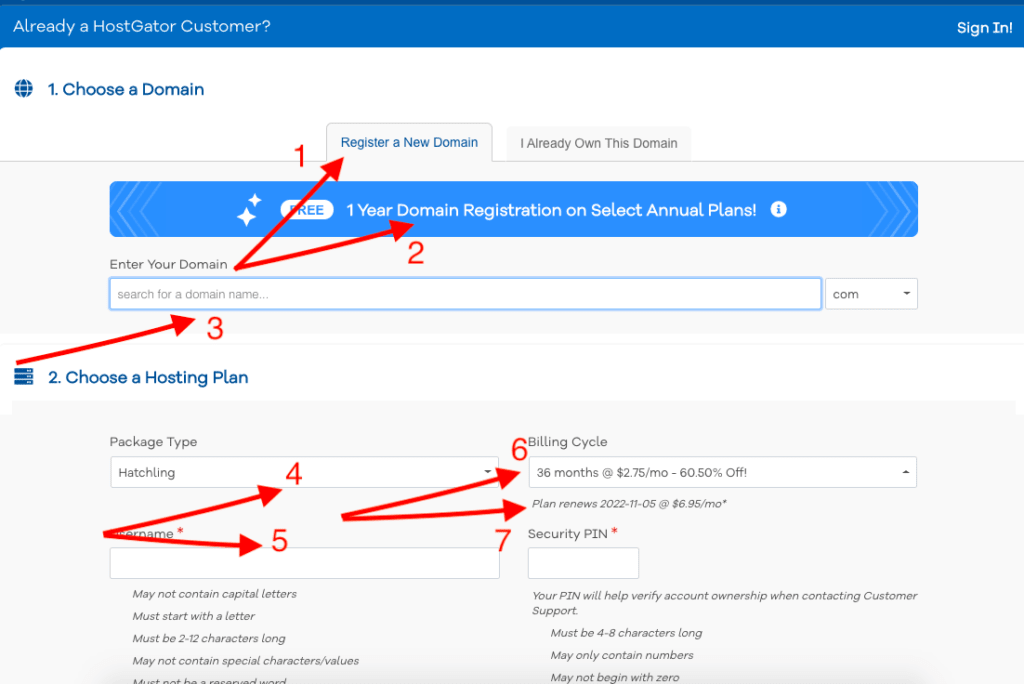Click the Plan renews 2022-11-05 note
1024x684 pixels.
[629, 504]
